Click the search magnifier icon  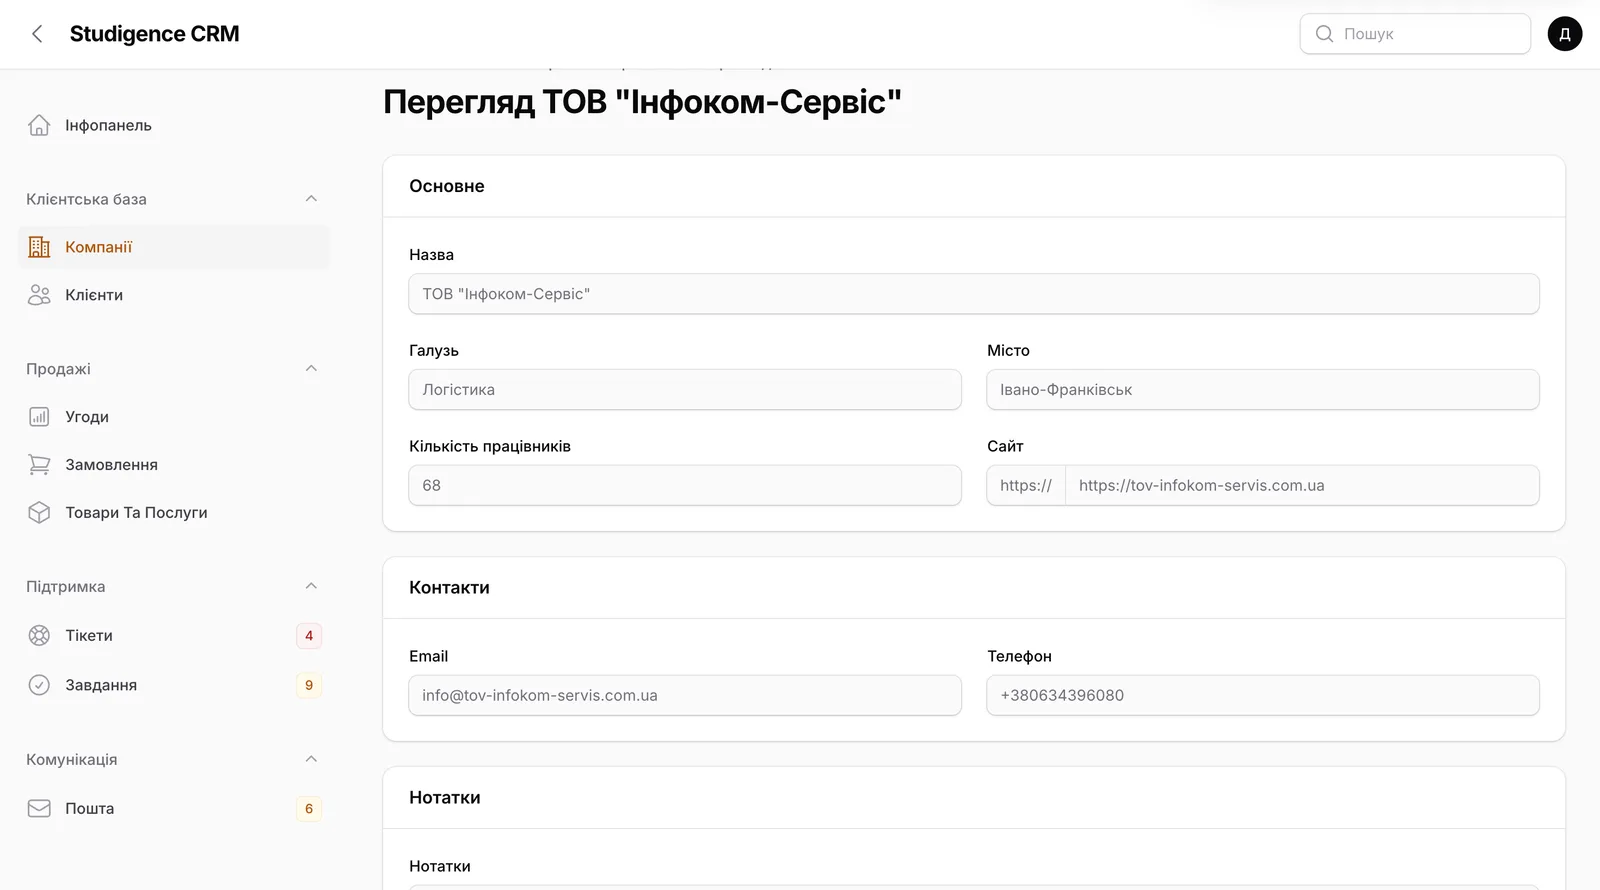point(1324,34)
